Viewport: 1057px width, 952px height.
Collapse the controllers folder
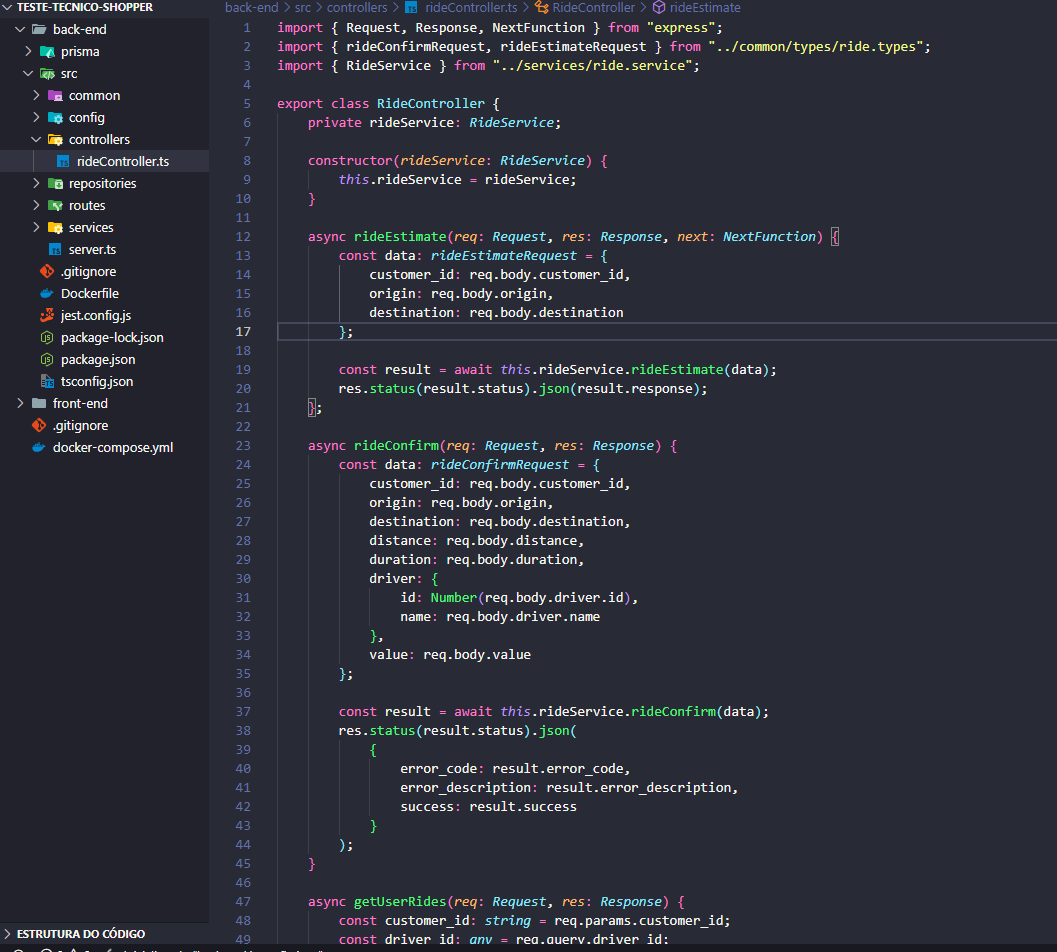[37, 140]
